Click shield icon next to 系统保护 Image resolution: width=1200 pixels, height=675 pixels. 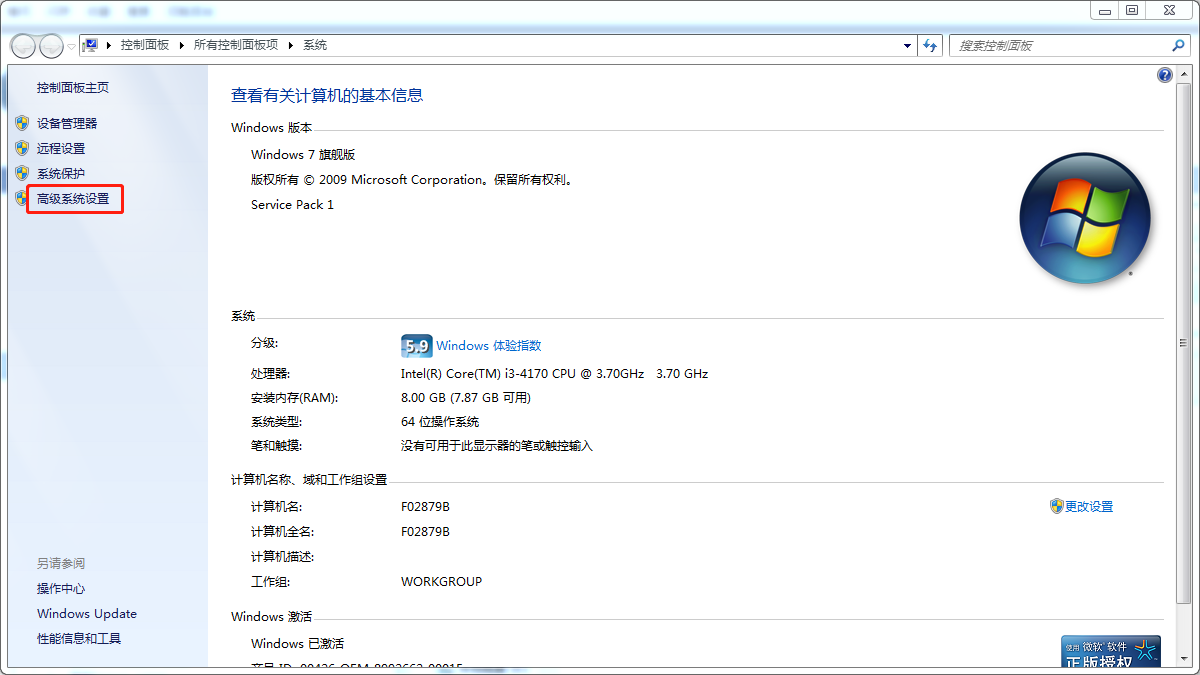[x=22, y=173]
